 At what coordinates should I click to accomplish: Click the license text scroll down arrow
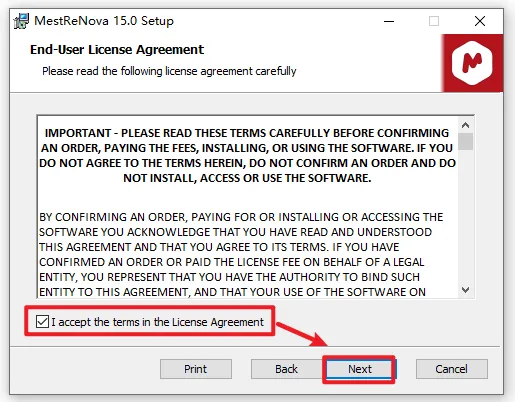(x=466, y=290)
